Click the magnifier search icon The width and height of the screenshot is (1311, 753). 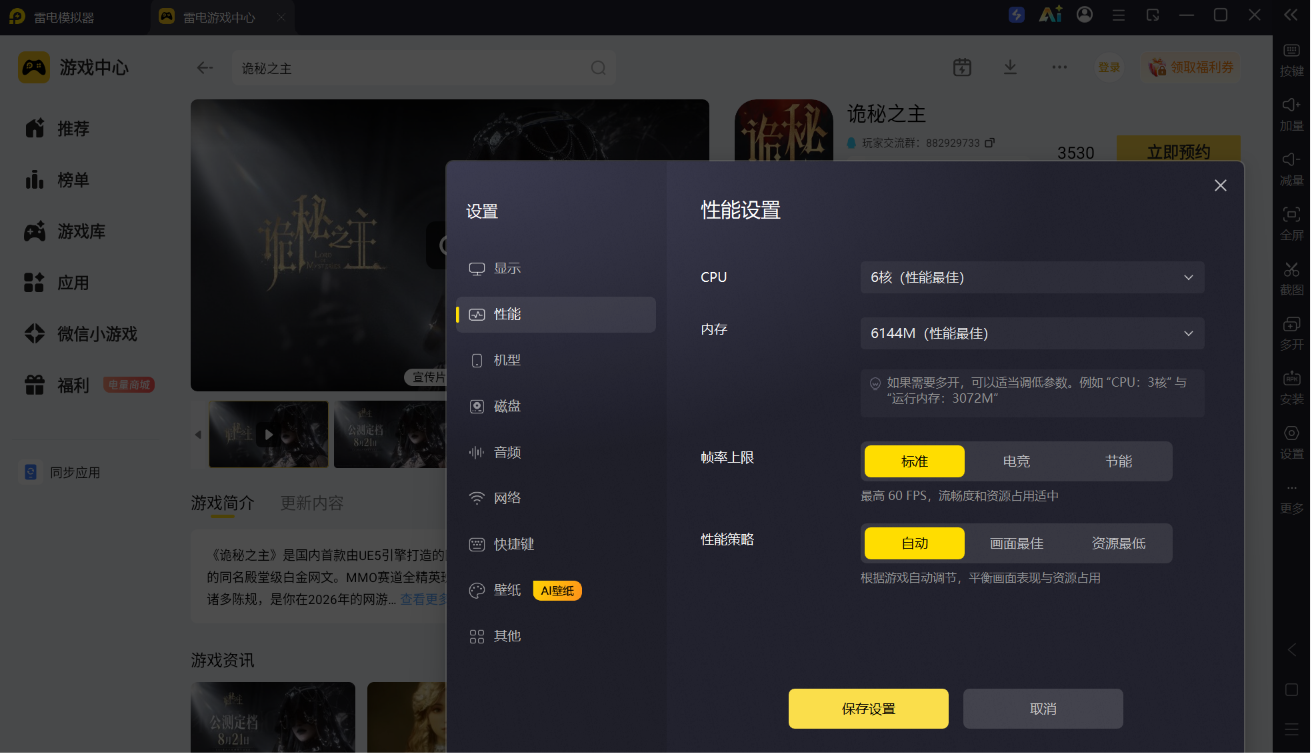(x=598, y=68)
